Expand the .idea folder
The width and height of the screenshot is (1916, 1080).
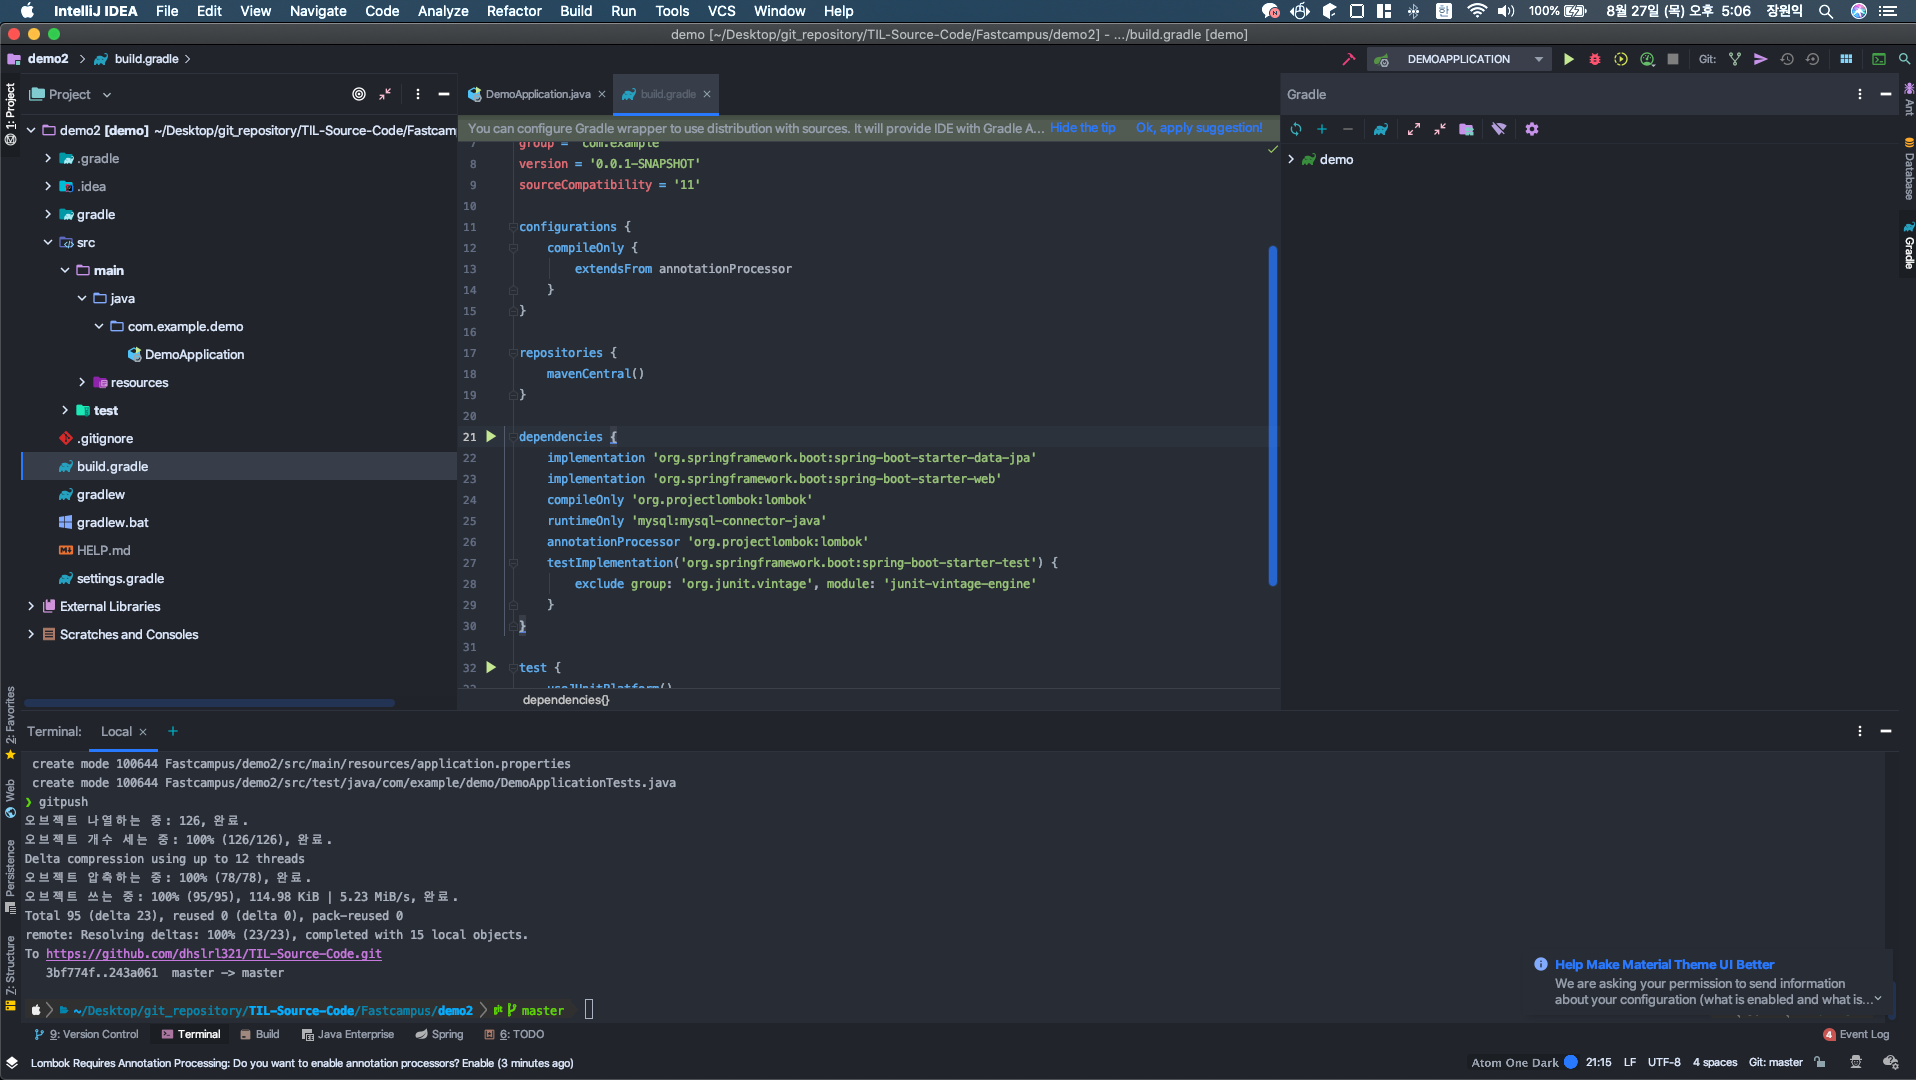(x=48, y=186)
